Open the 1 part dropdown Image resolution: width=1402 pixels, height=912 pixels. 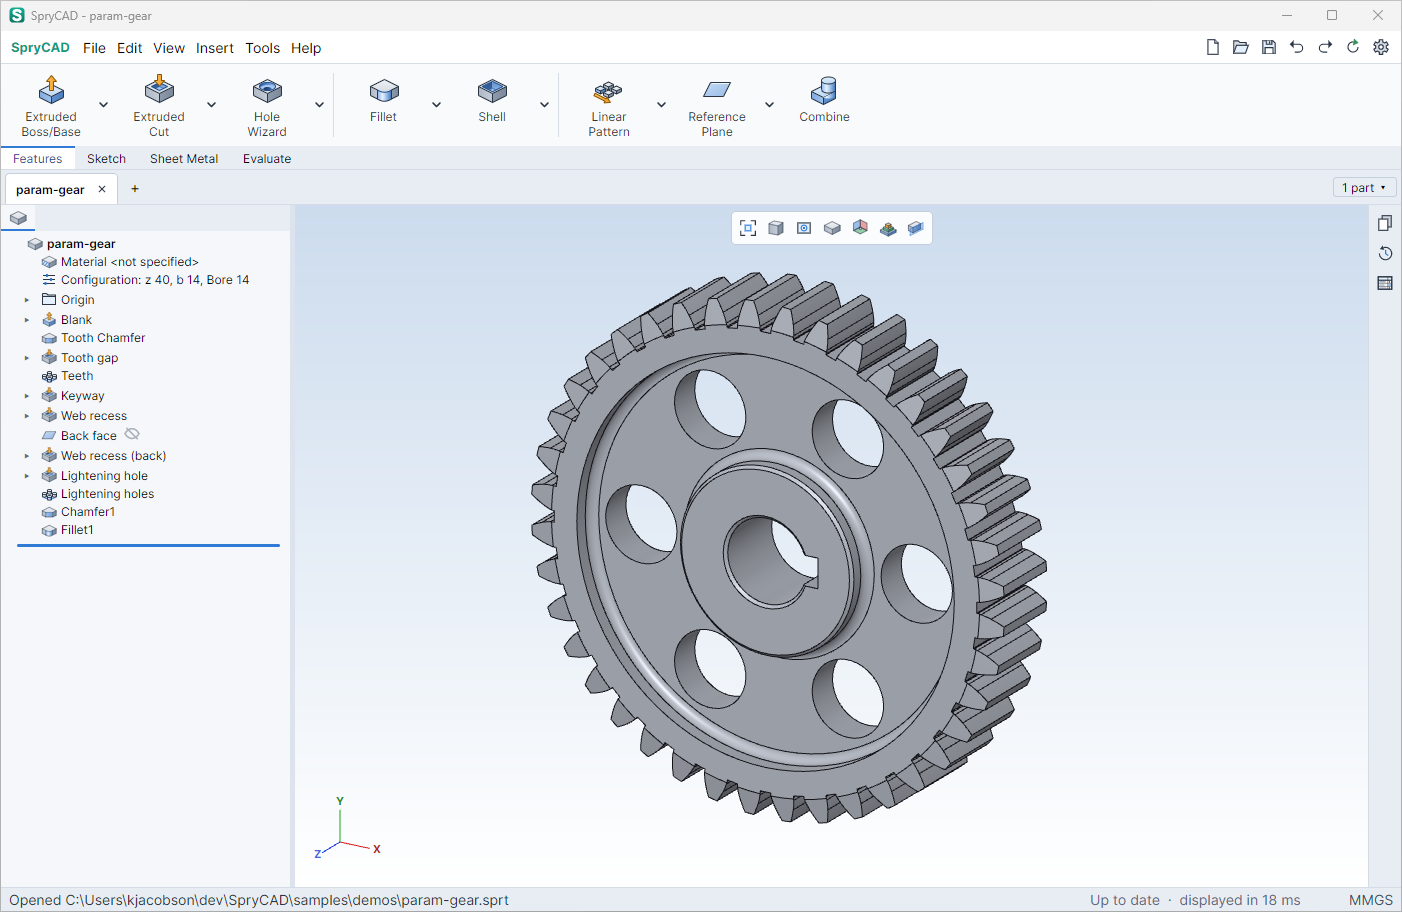[x=1364, y=188]
